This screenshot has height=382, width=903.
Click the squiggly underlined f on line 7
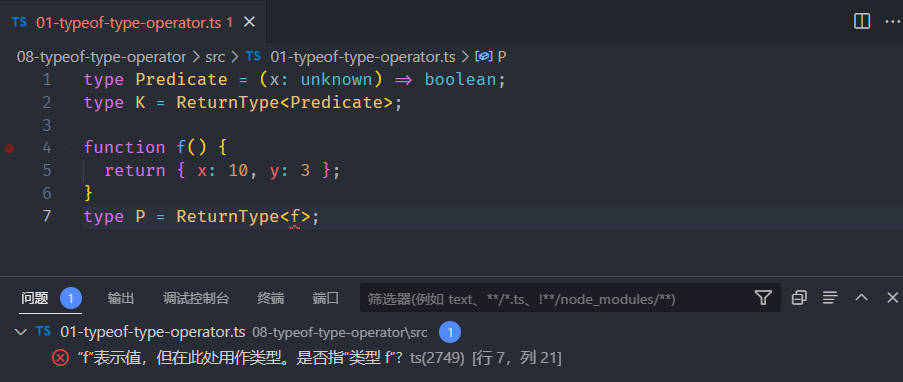[294, 217]
